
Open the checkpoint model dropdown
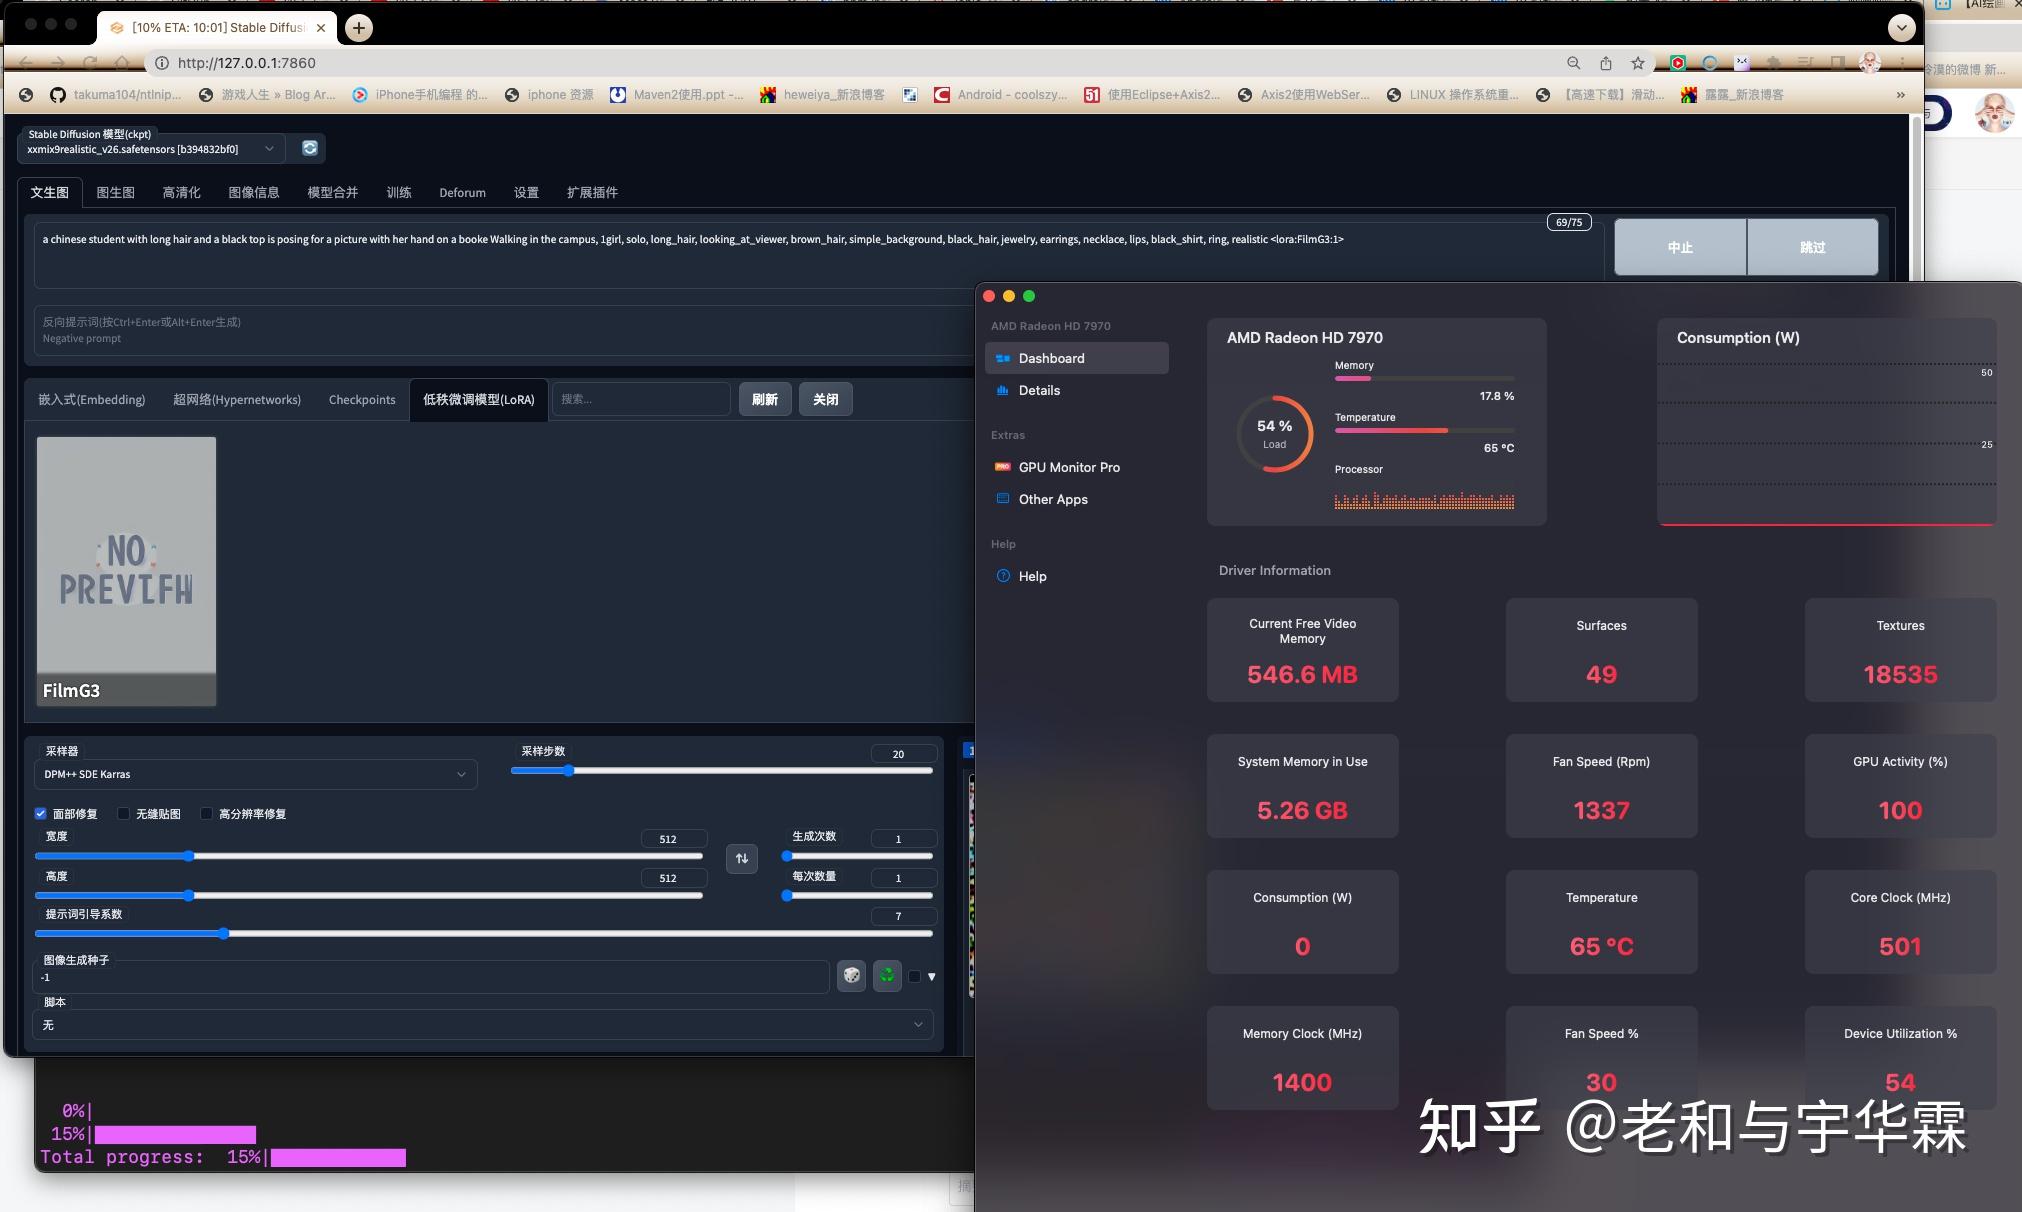(152, 149)
